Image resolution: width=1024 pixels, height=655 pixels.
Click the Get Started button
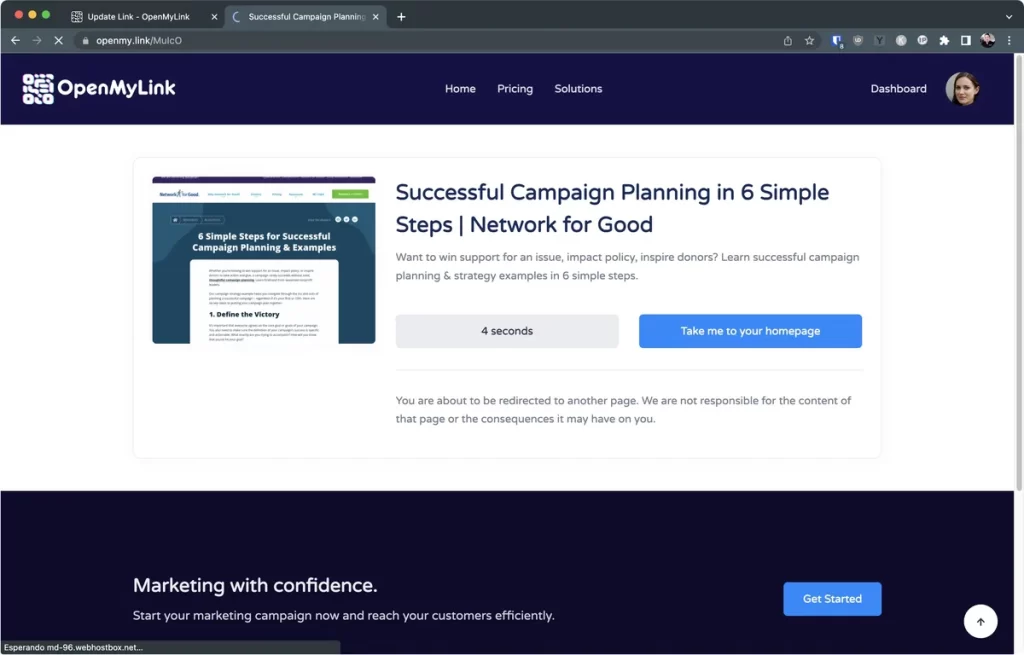tap(832, 599)
